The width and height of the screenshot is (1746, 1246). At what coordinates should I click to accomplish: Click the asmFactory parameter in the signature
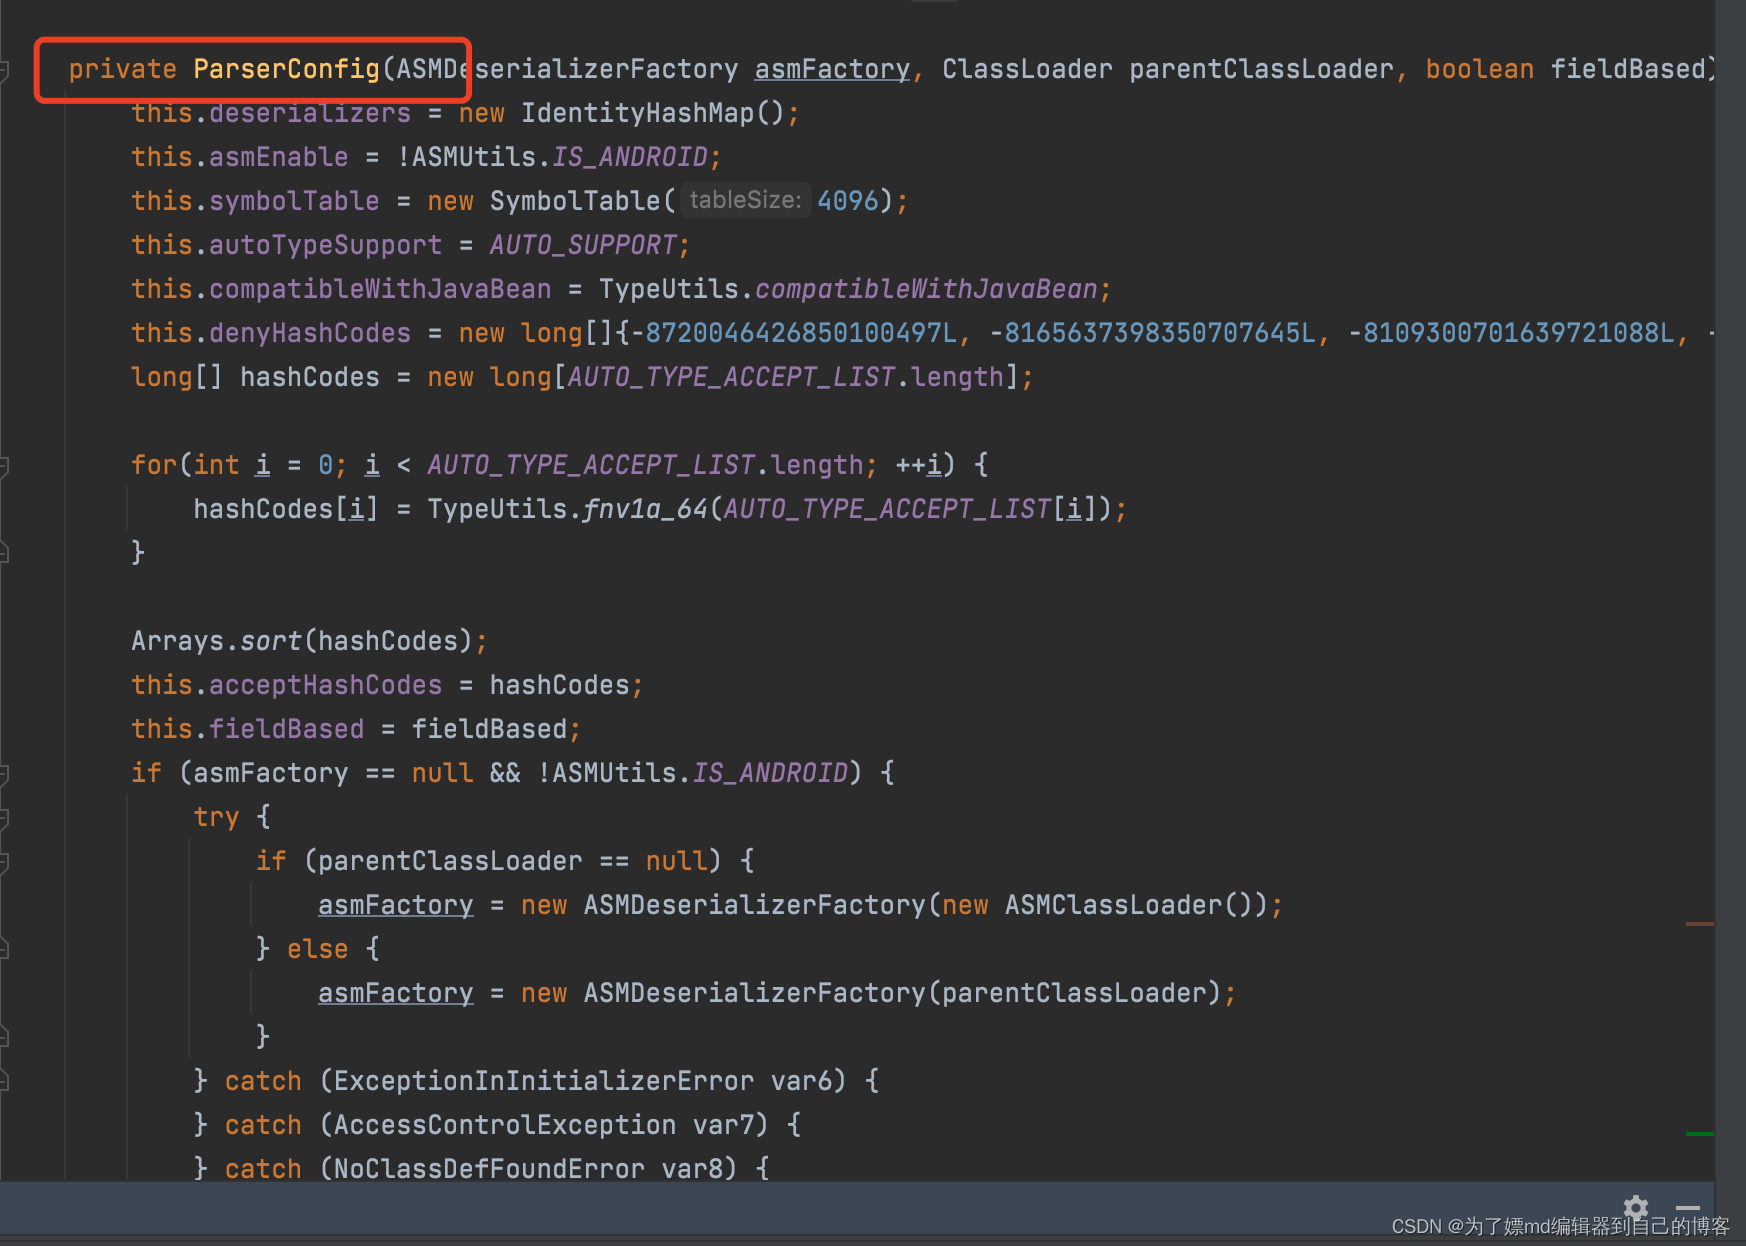[832, 69]
